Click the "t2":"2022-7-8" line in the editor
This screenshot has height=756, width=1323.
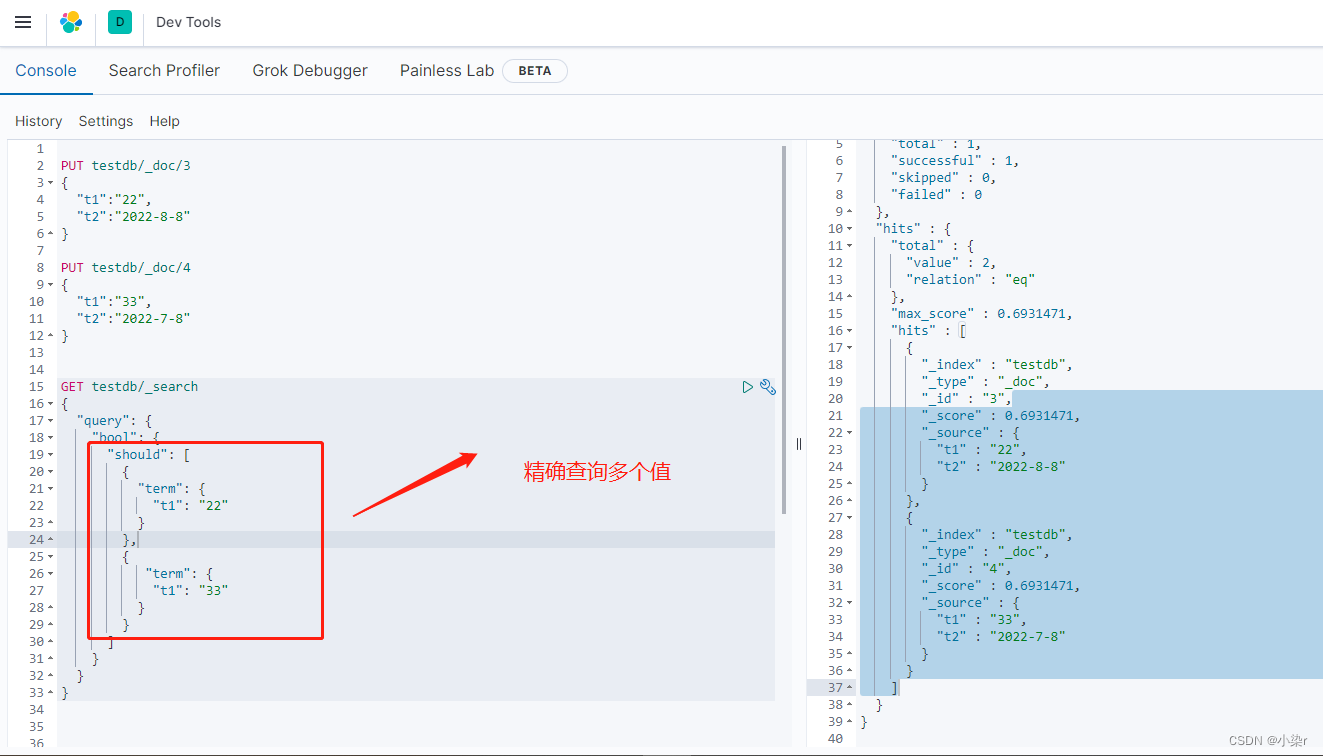(133, 319)
